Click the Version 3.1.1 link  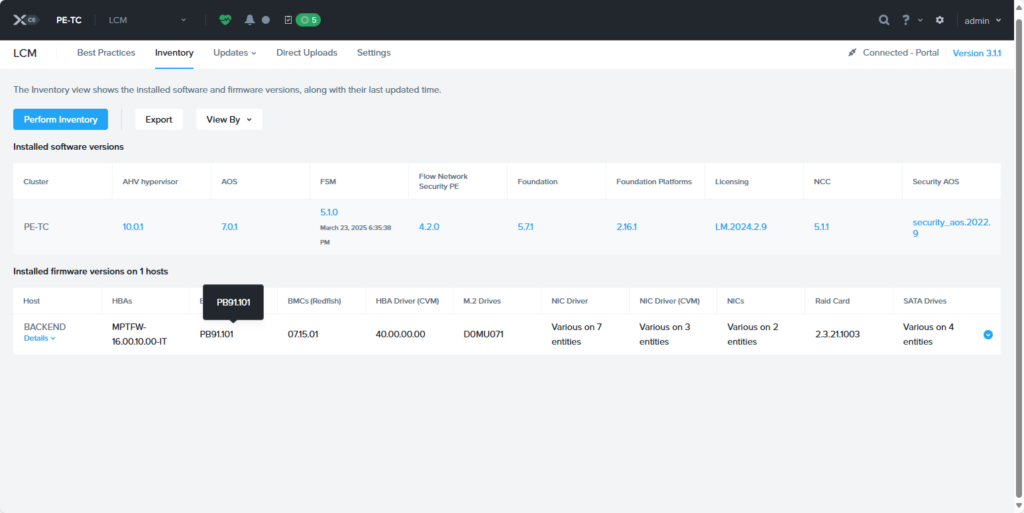tap(977, 53)
